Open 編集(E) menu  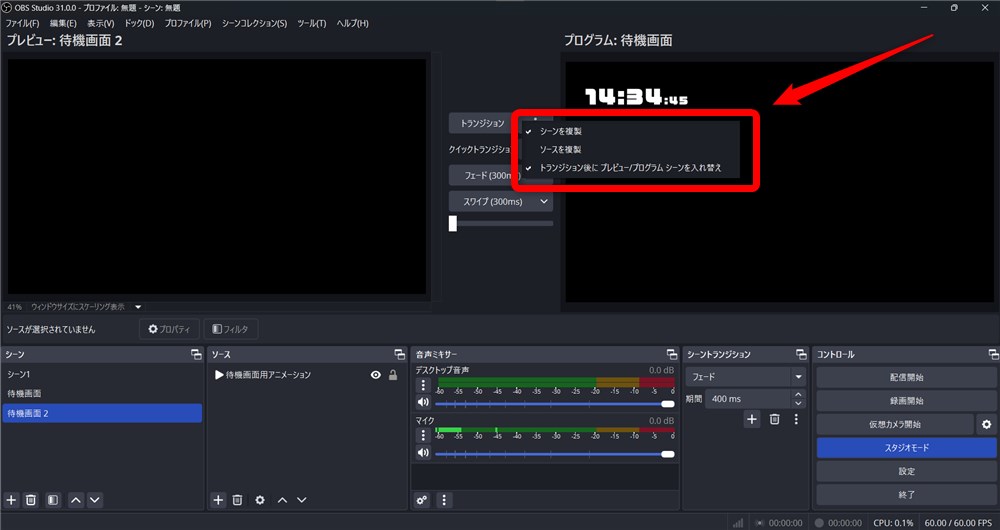63,24
